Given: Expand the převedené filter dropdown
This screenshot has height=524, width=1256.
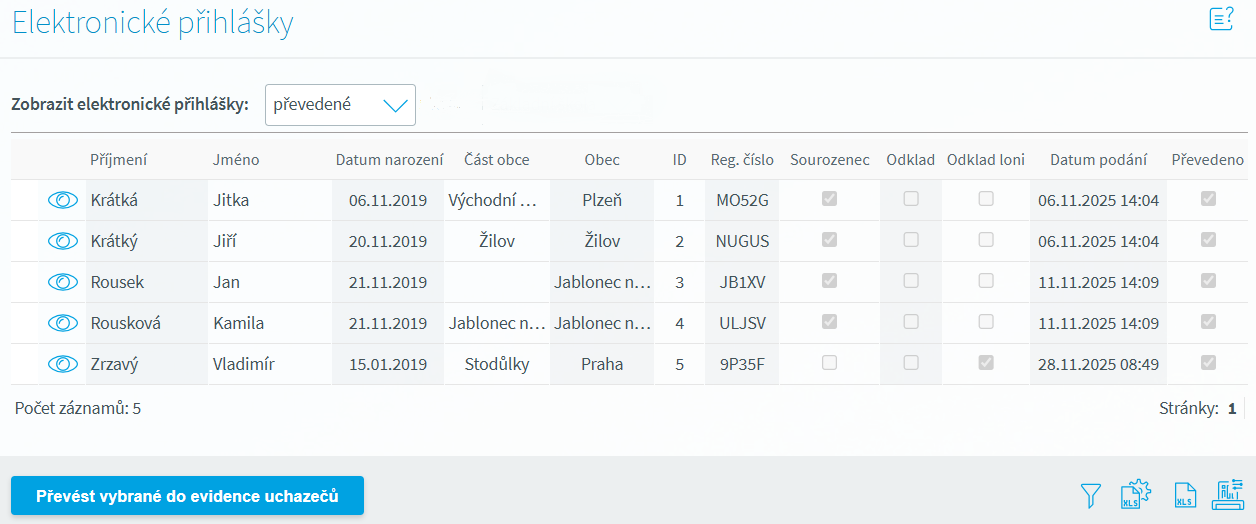Looking at the screenshot, I should pos(340,105).
